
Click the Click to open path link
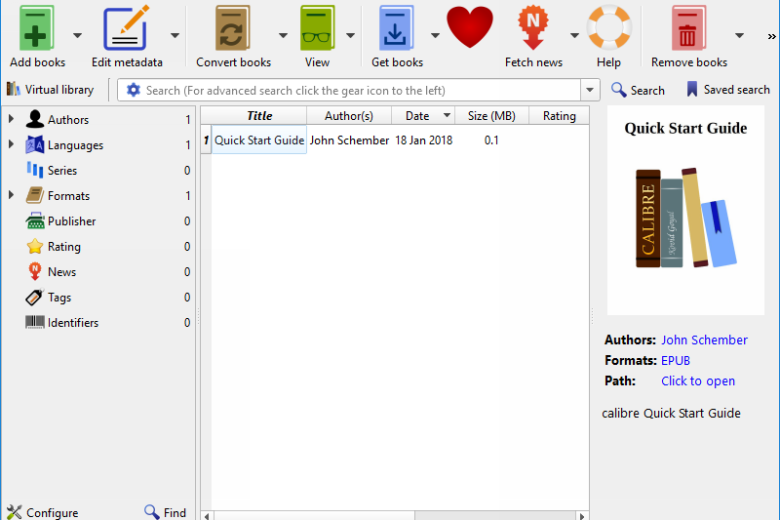[697, 381]
